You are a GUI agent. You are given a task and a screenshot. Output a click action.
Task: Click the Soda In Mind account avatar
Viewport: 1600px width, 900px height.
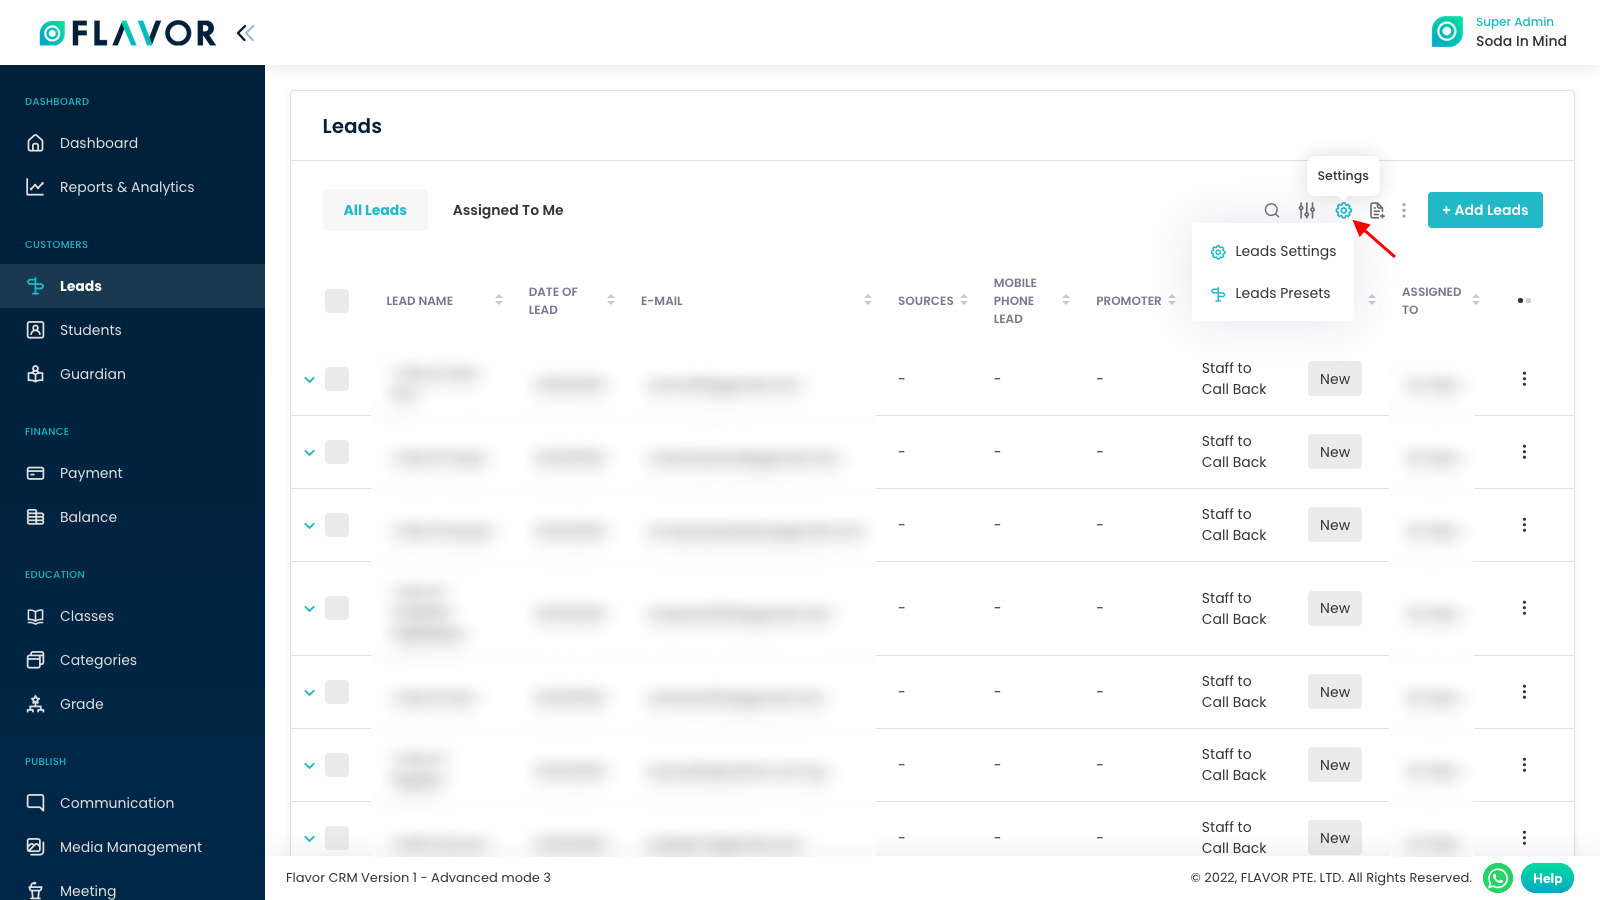click(1447, 31)
